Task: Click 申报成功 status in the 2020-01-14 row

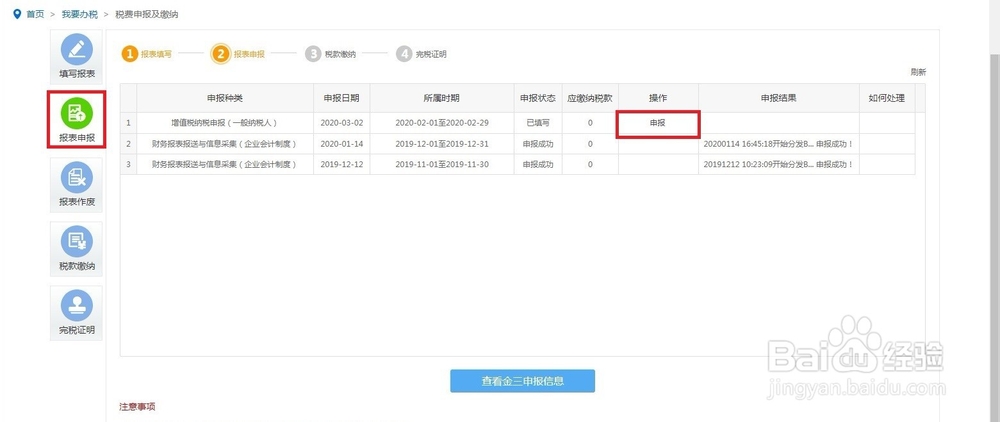Action: [538, 144]
